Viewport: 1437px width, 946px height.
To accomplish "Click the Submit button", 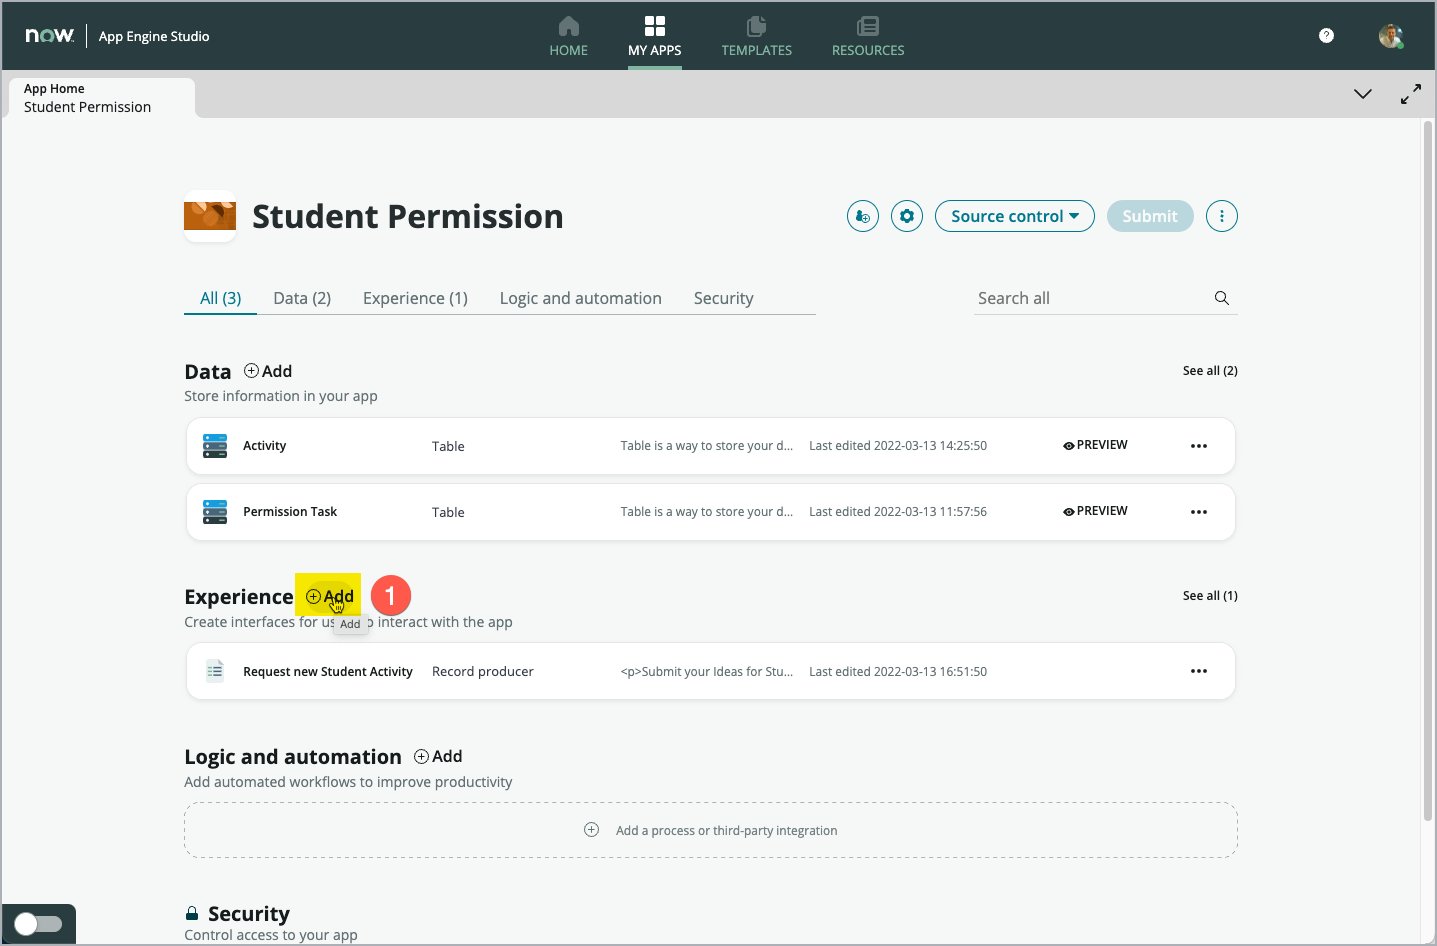I will pyautogui.click(x=1150, y=216).
